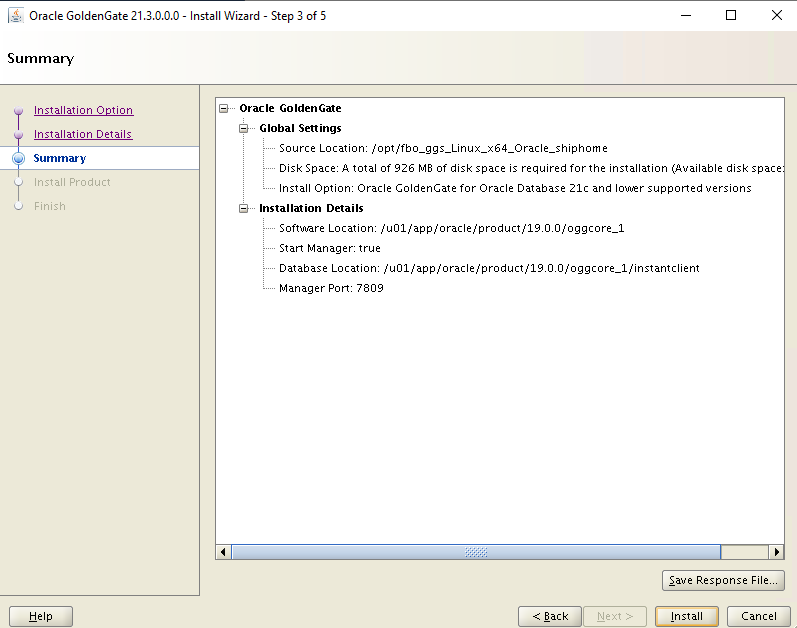Viewport: 797px width, 628px height.
Task: Click the Install button
Action: point(687,616)
